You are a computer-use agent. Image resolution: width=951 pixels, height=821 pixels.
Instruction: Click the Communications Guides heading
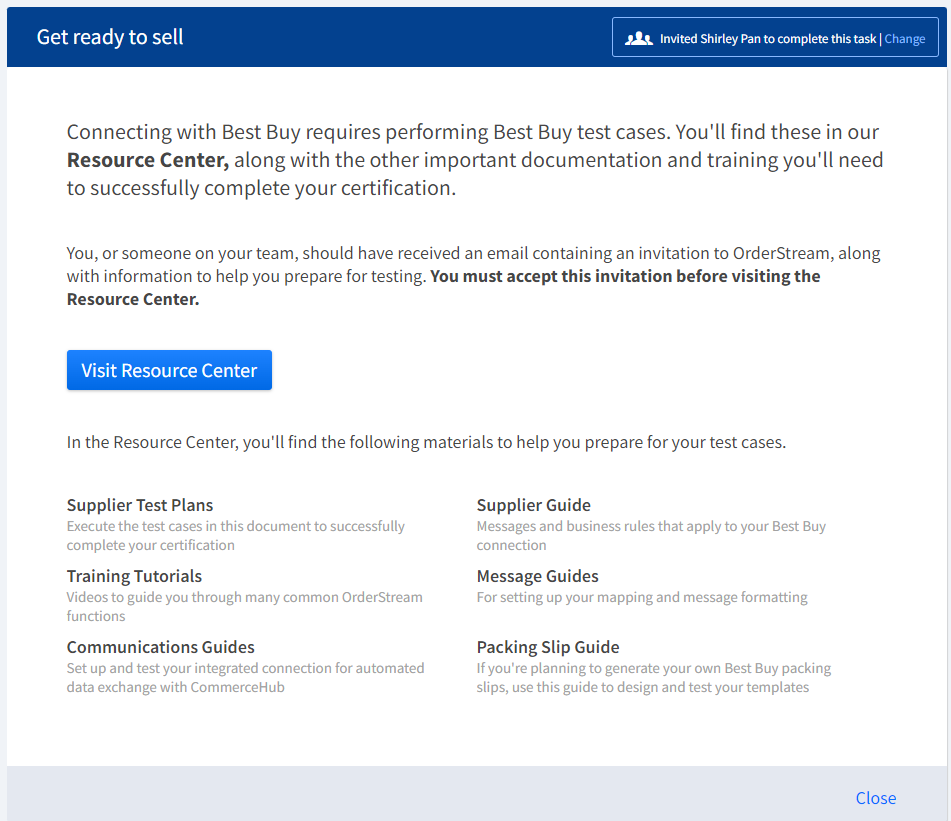click(160, 647)
